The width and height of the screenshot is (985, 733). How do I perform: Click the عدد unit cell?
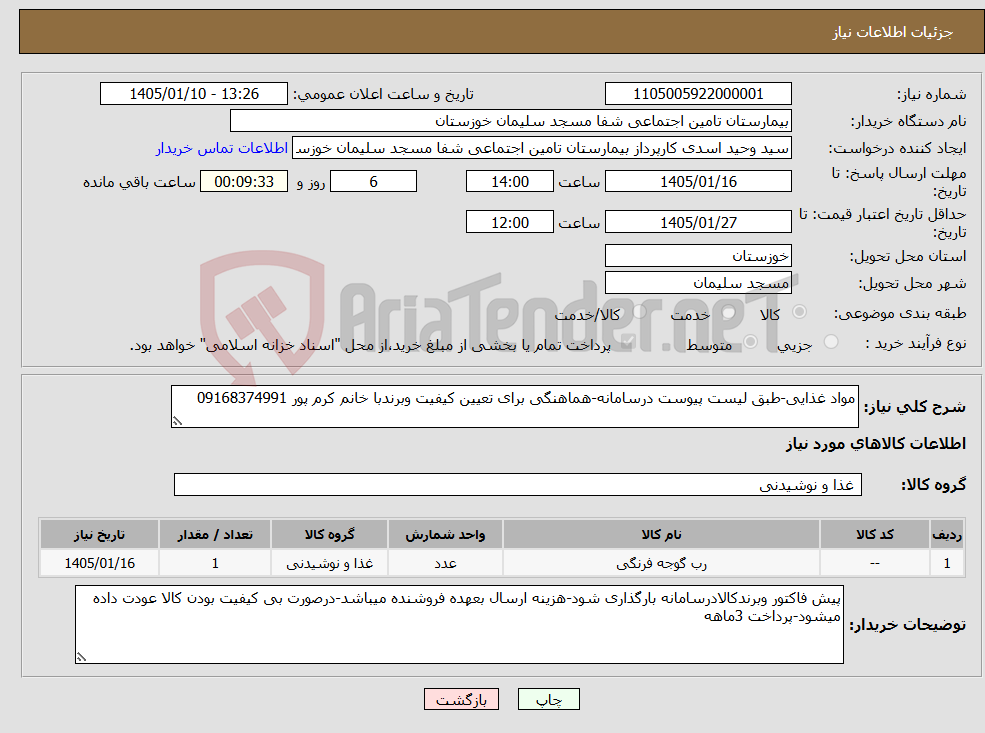(x=445, y=563)
